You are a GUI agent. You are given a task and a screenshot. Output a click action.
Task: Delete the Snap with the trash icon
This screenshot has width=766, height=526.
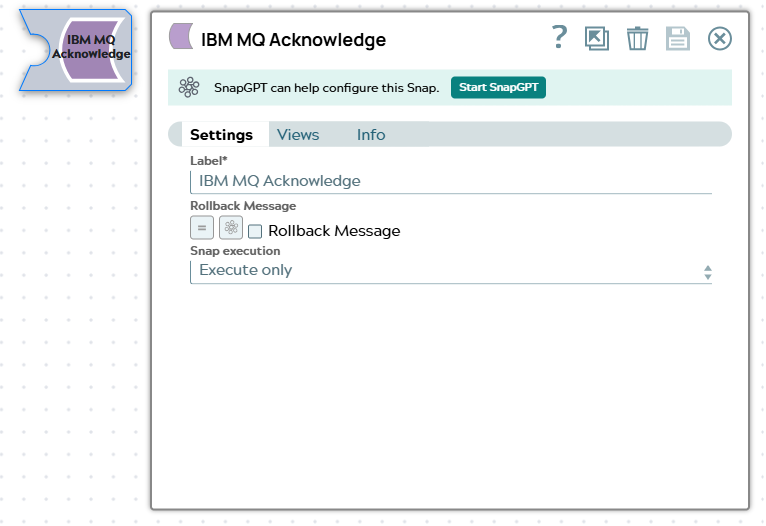[x=638, y=39]
